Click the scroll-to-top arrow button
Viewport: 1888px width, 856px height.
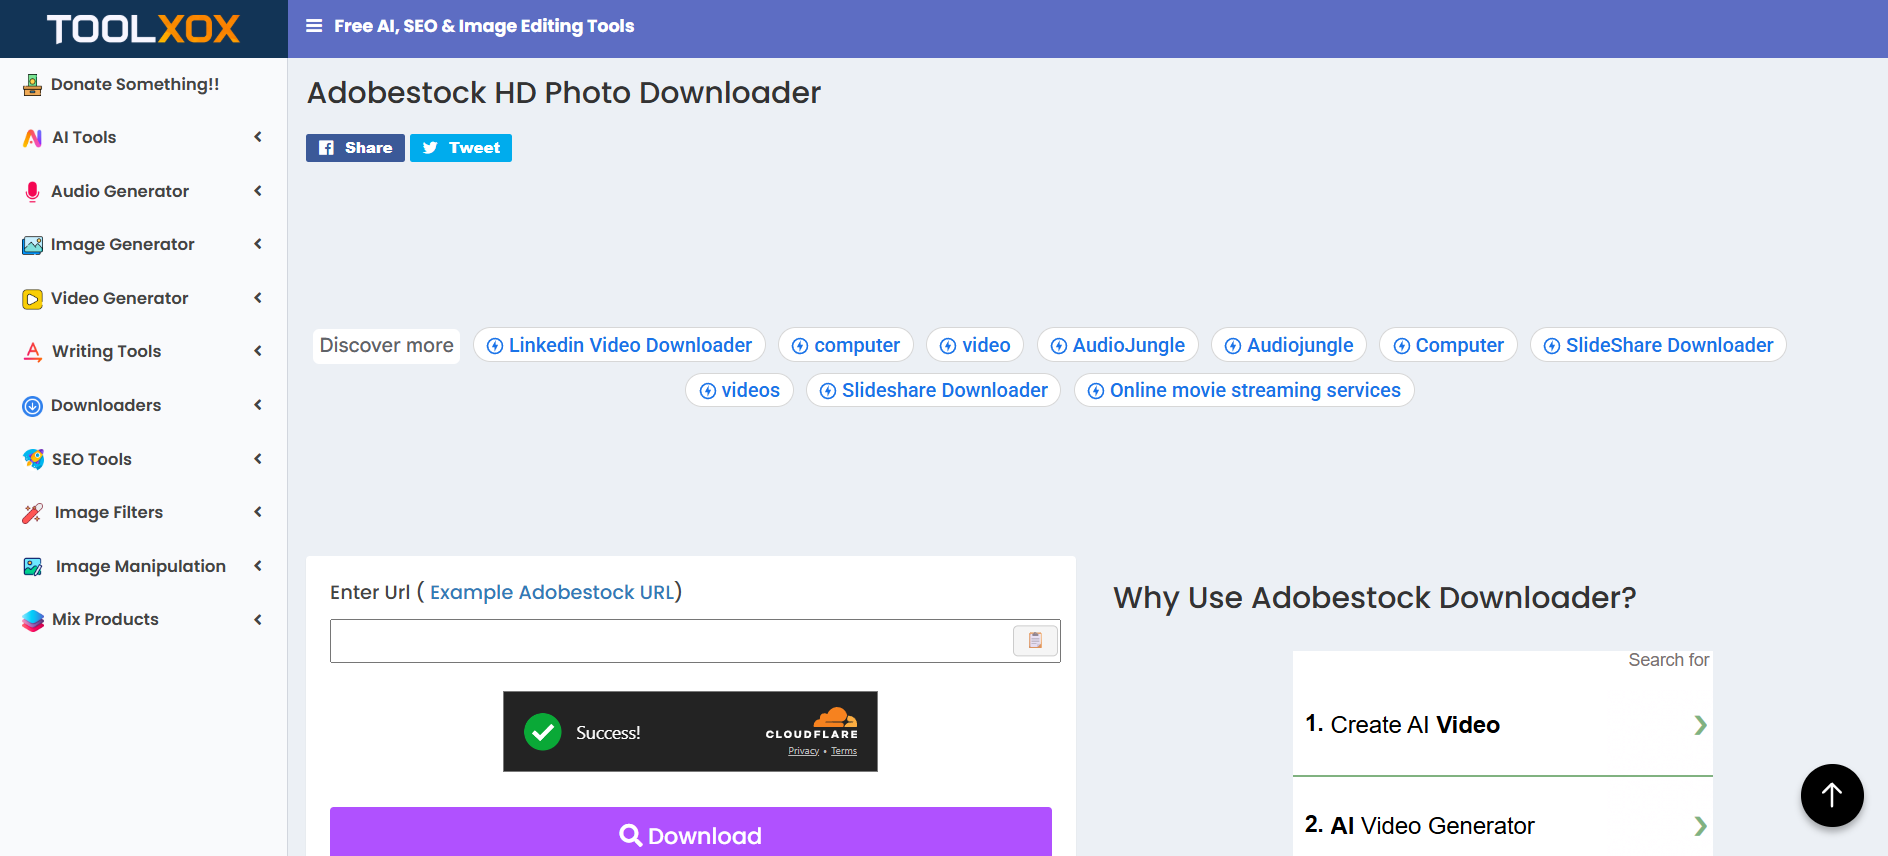(1831, 795)
